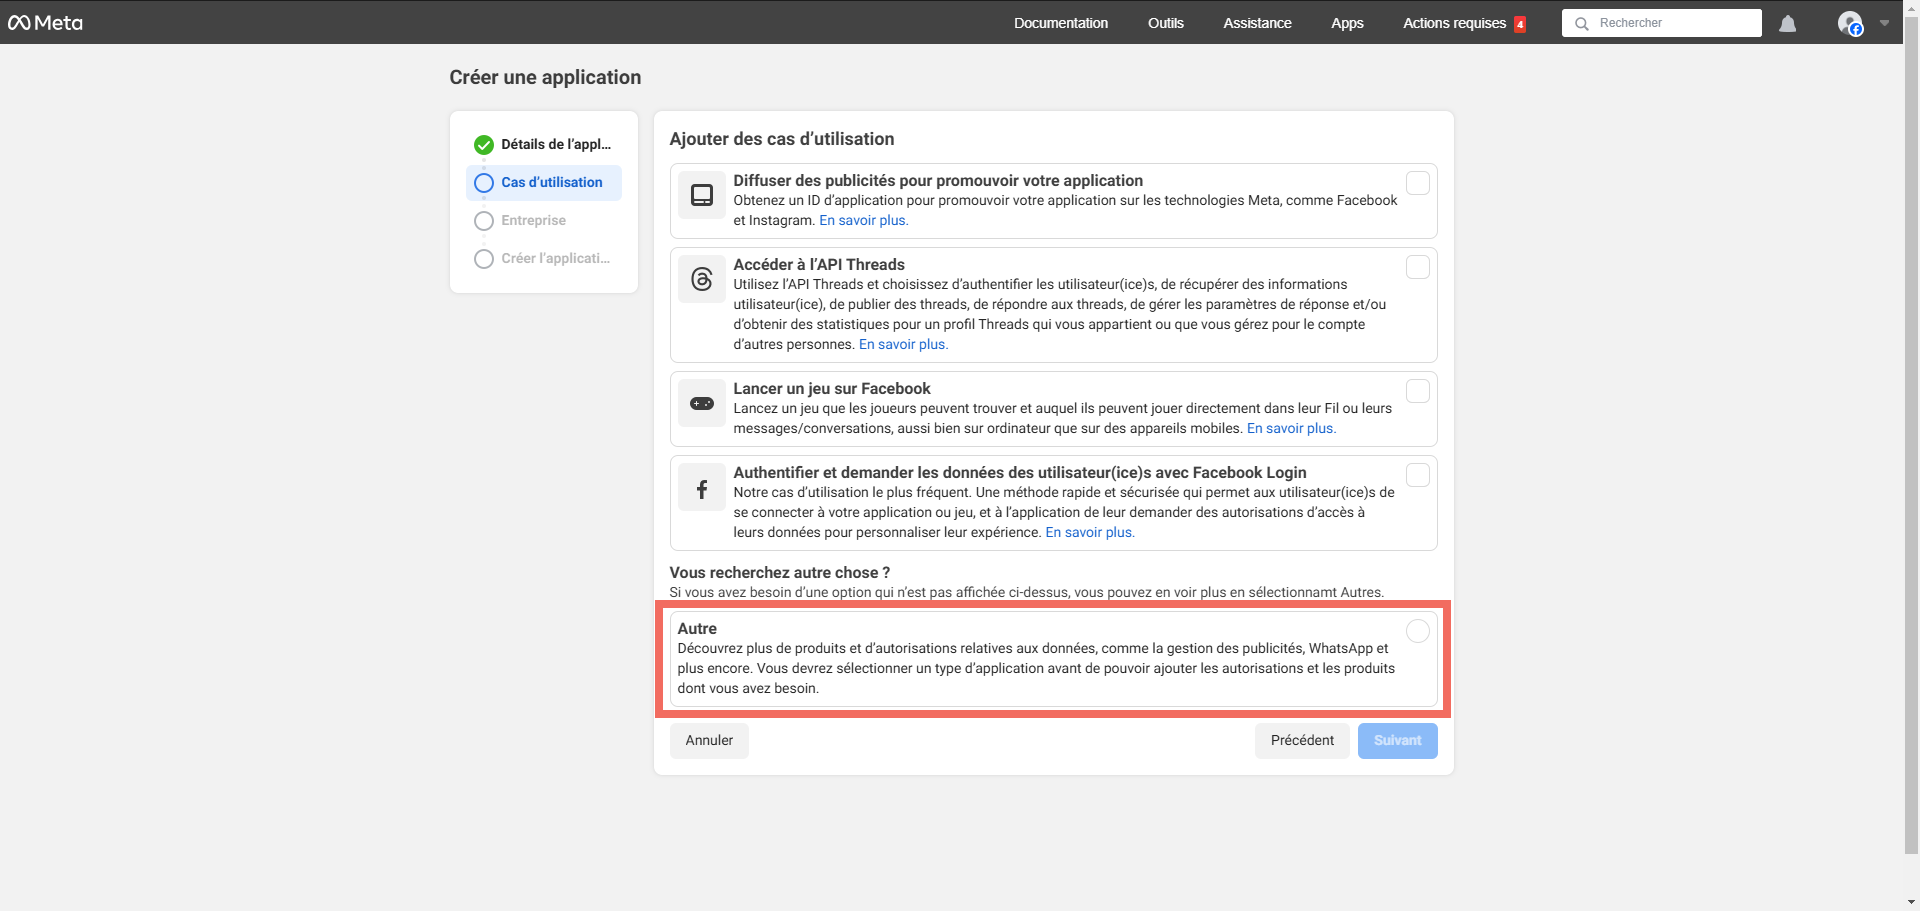The width and height of the screenshot is (1920, 911).
Task: Click the Créer une application heading
Action: [545, 77]
